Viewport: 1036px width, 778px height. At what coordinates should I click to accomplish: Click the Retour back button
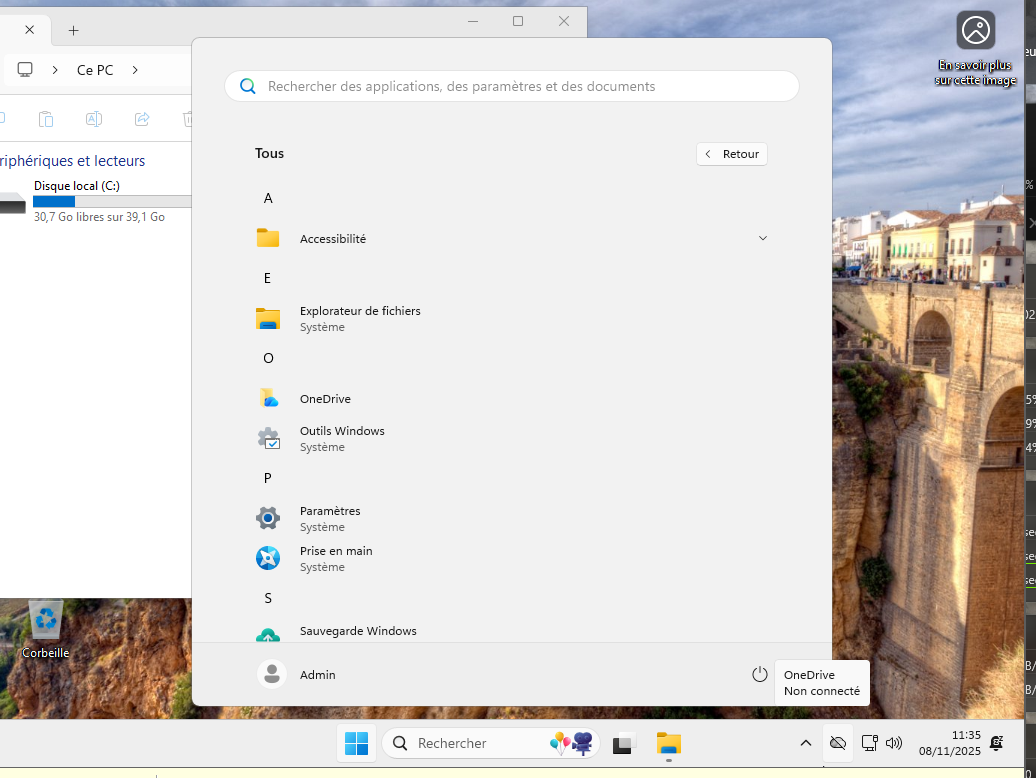click(x=731, y=154)
